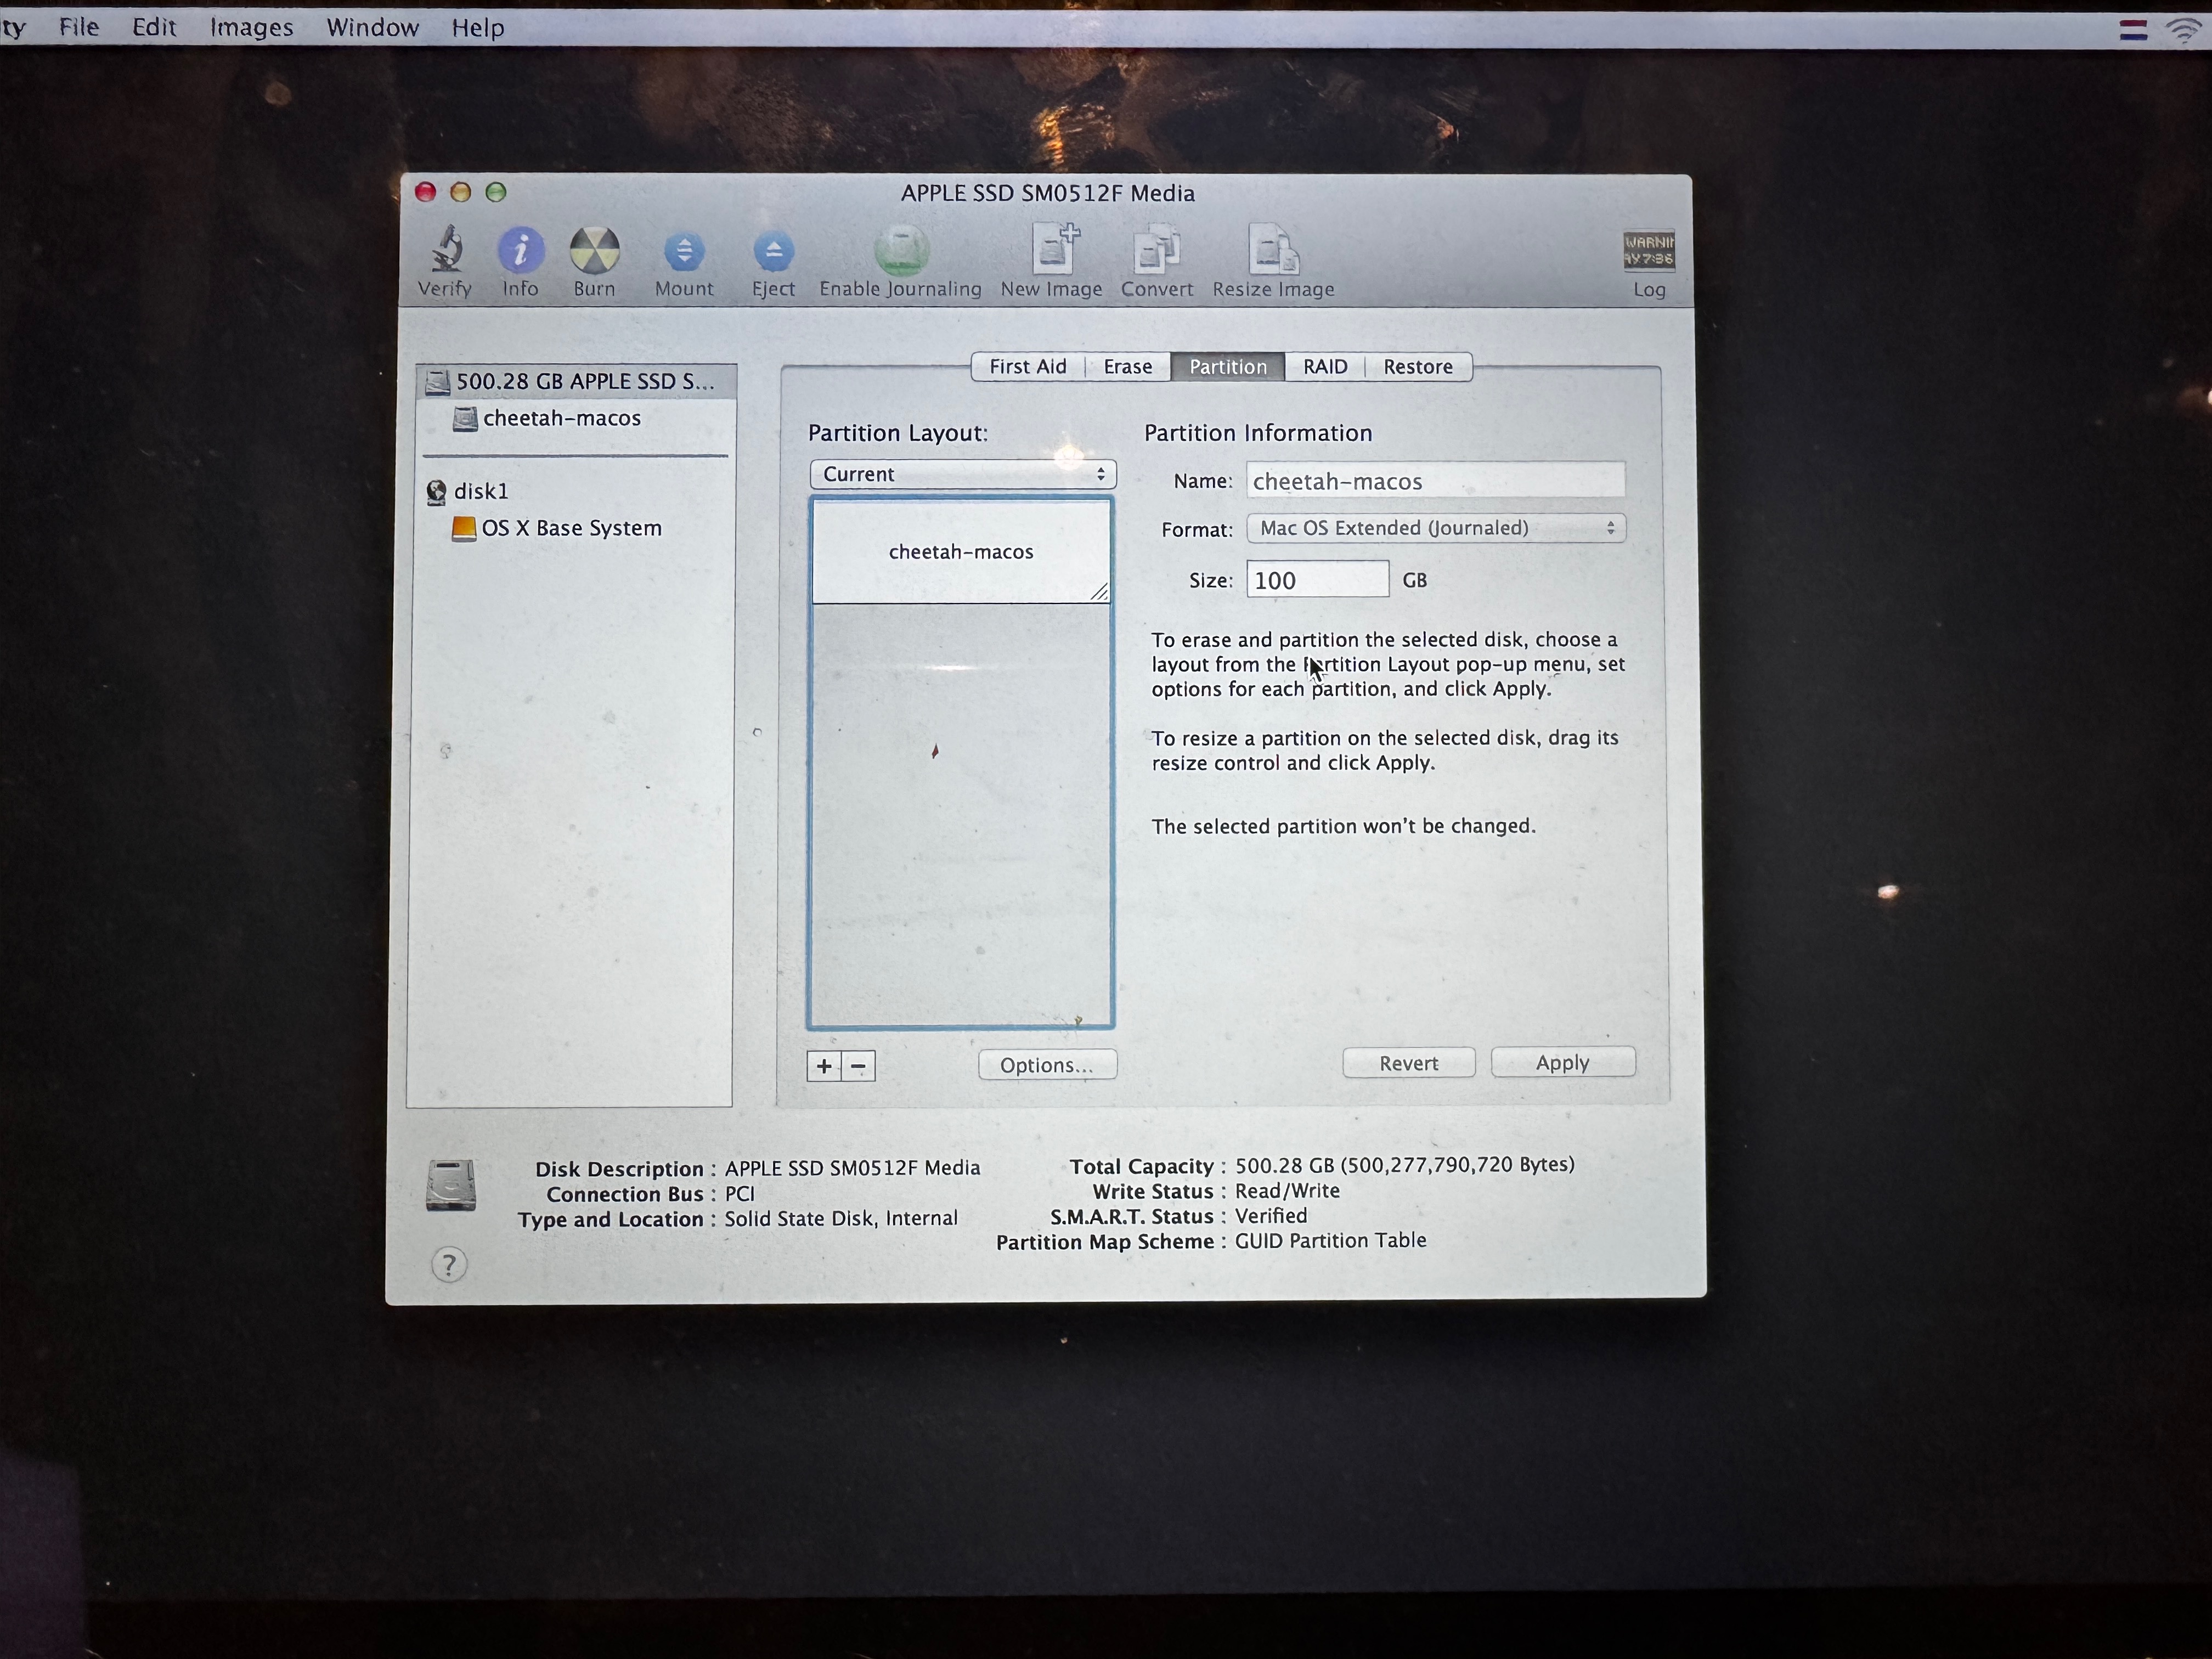Screen dimensions: 2212x1659
Task: Open the Images menu
Action: point(251,27)
